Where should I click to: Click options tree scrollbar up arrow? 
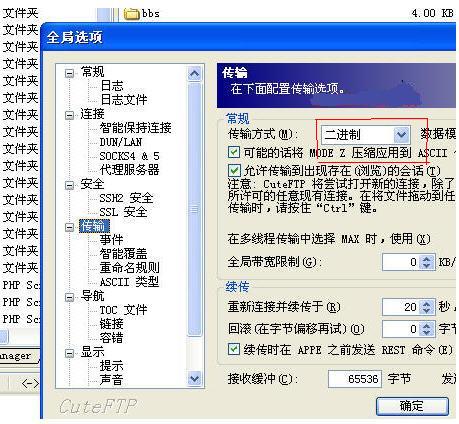point(194,73)
